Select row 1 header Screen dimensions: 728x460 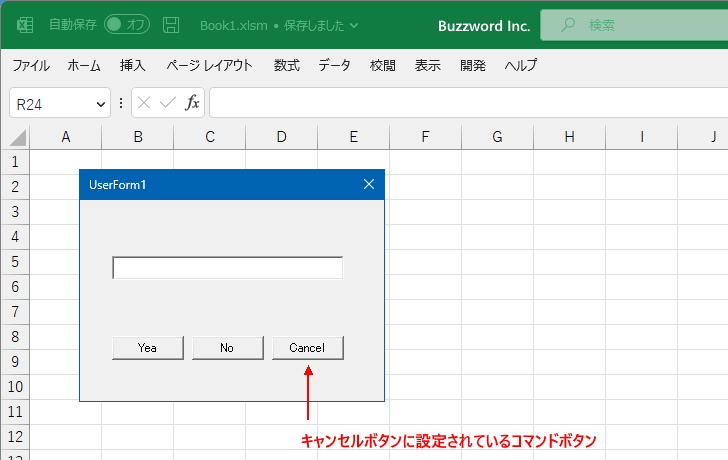pyautogui.click(x=15, y=162)
